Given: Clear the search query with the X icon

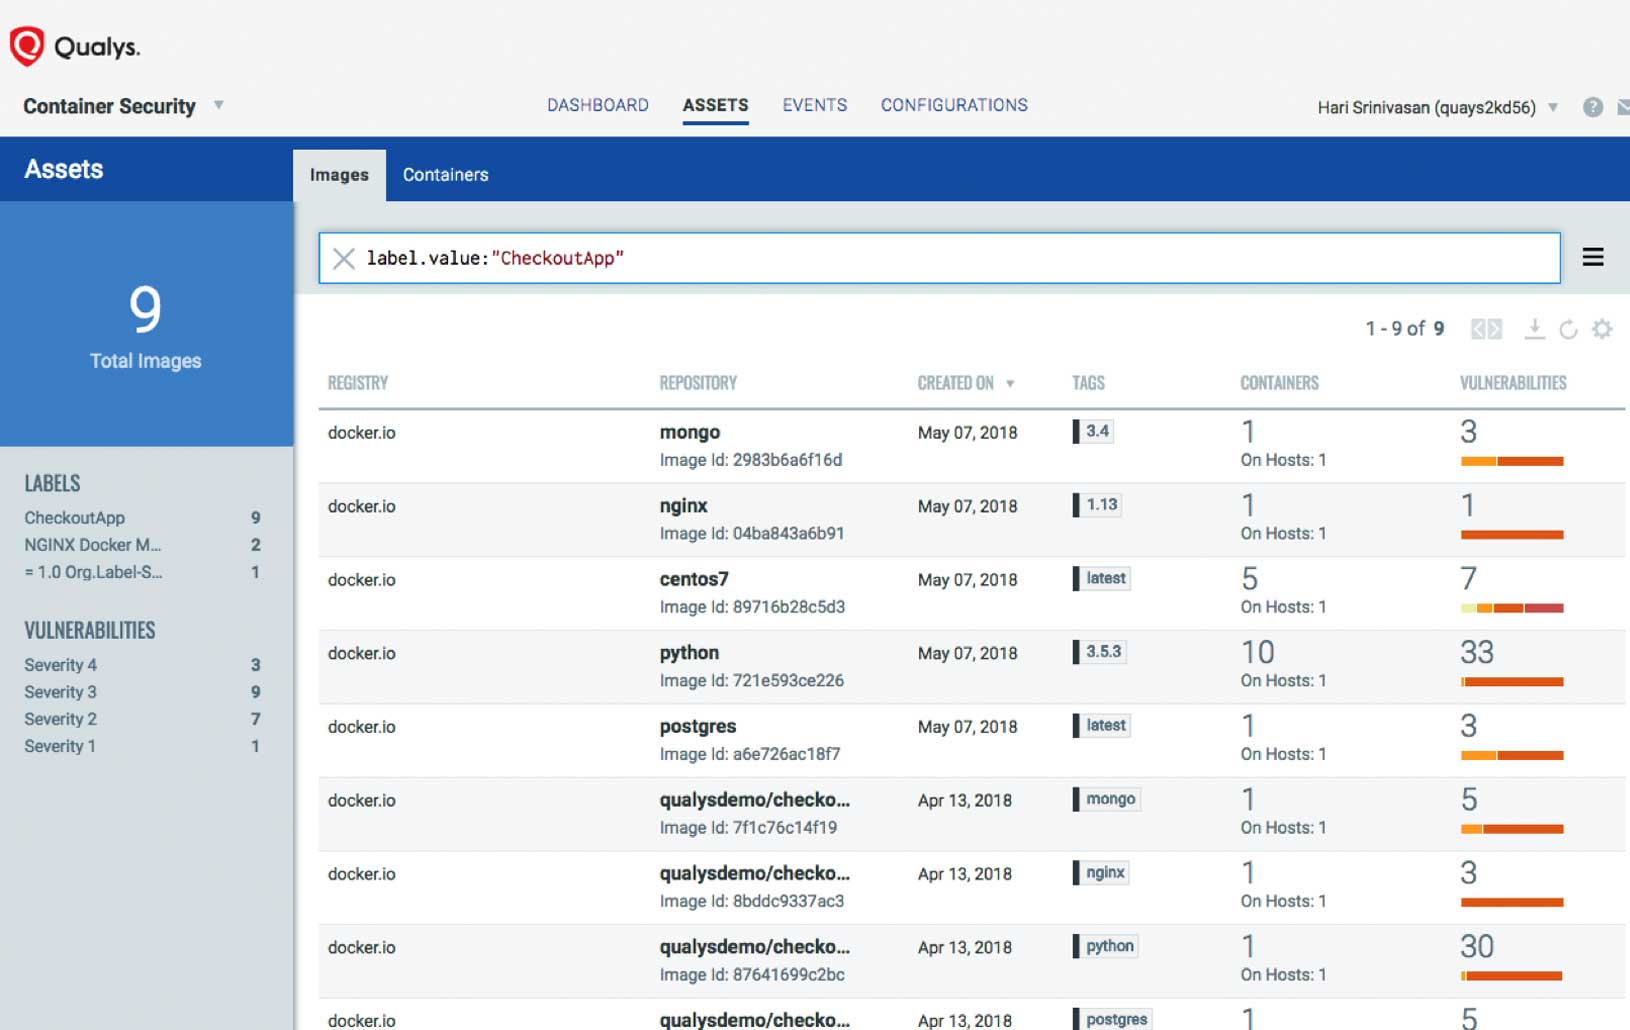Looking at the screenshot, I should [343, 259].
